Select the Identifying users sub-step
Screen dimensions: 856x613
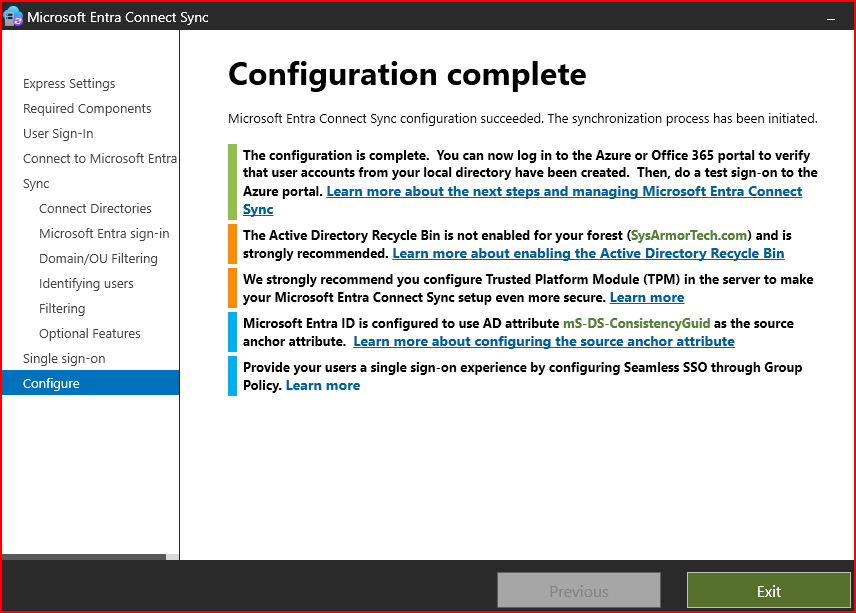(86, 284)
